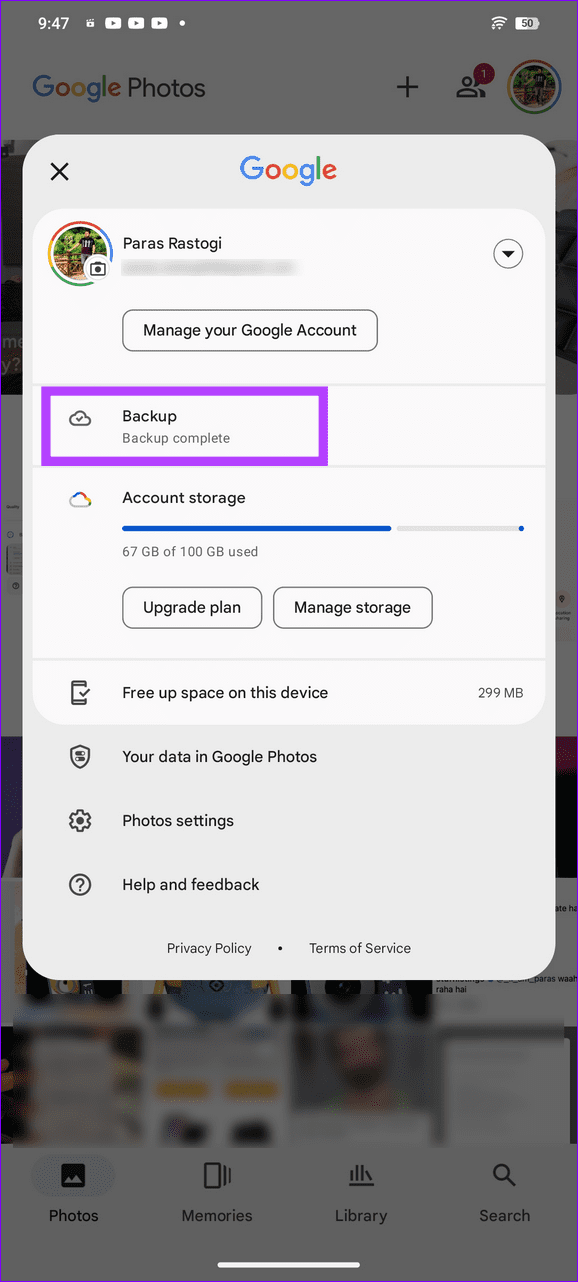Open Help and feedback

coord(289,884)
